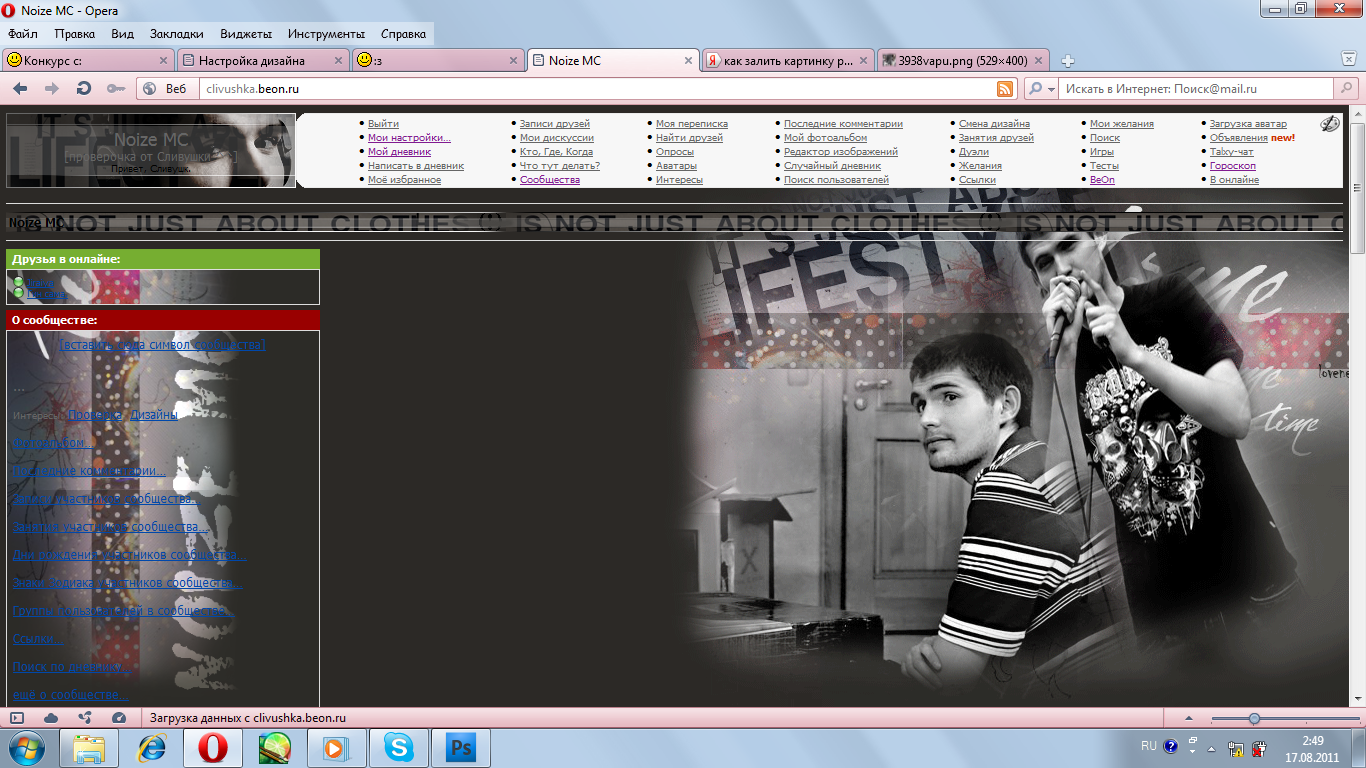Click the password wand key icon
The image size is (1366, 768).
pyautogui.click(x=116, y=89)
